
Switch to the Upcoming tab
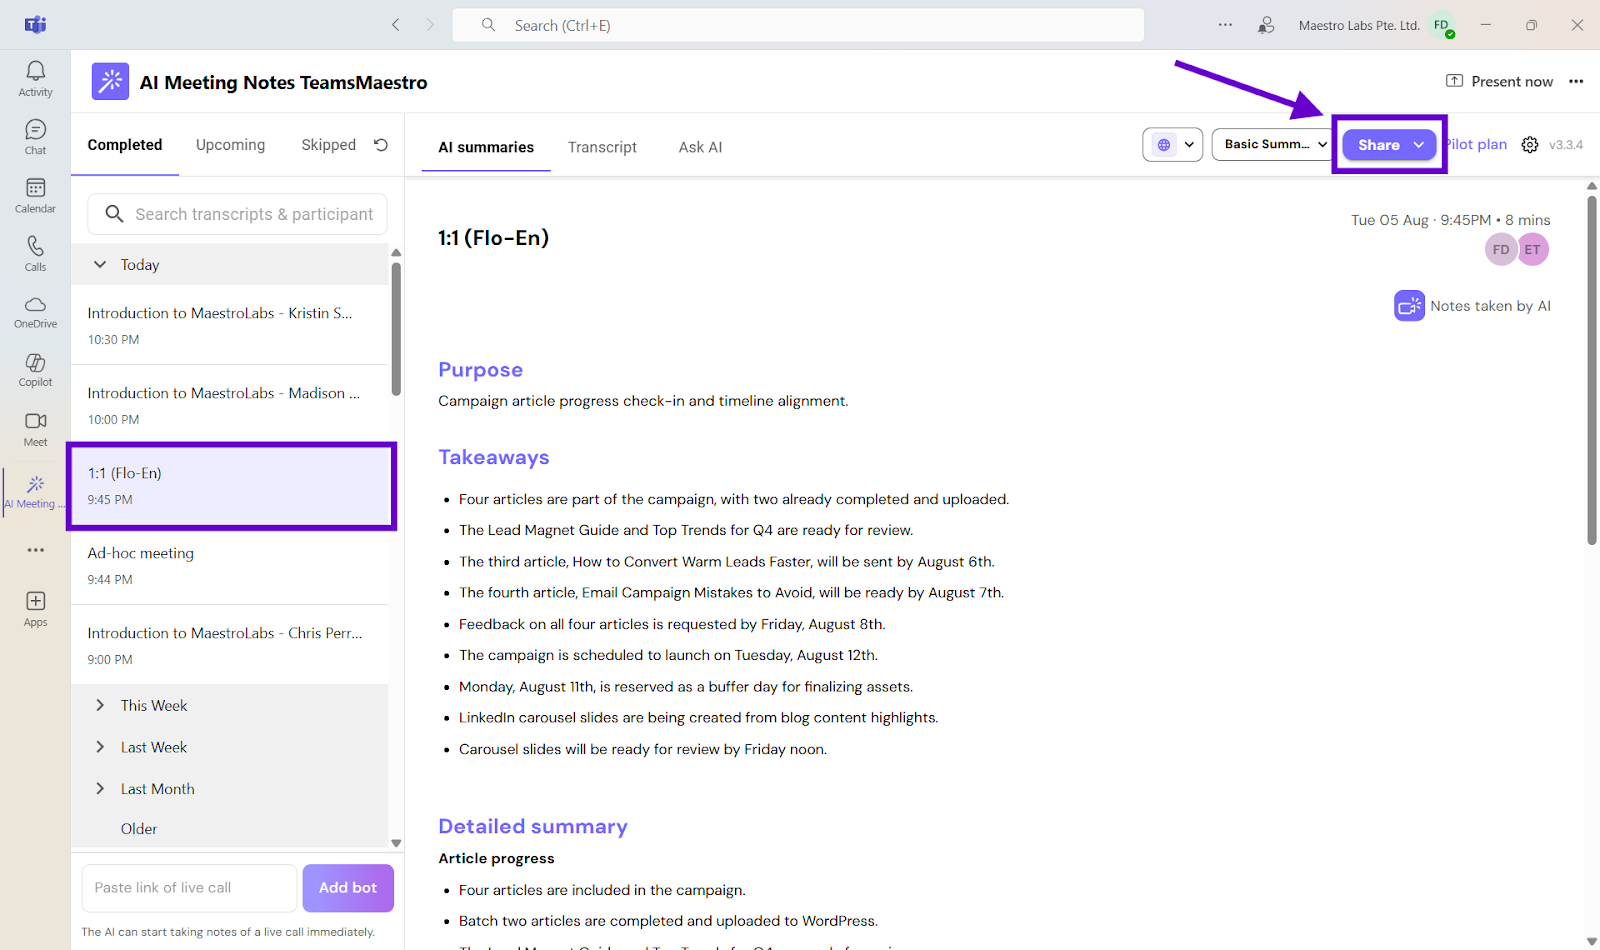231,145
